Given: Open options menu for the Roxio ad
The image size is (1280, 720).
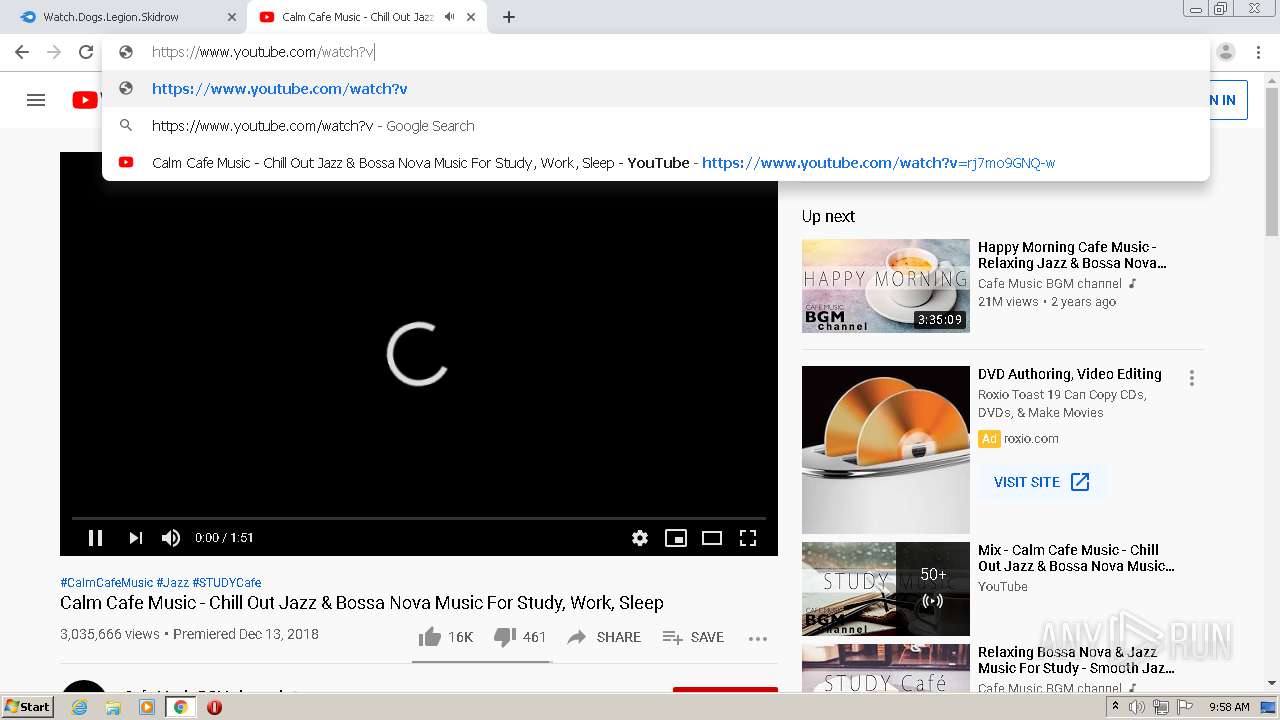Looking at the screenshot, I should pos(1191,378).
